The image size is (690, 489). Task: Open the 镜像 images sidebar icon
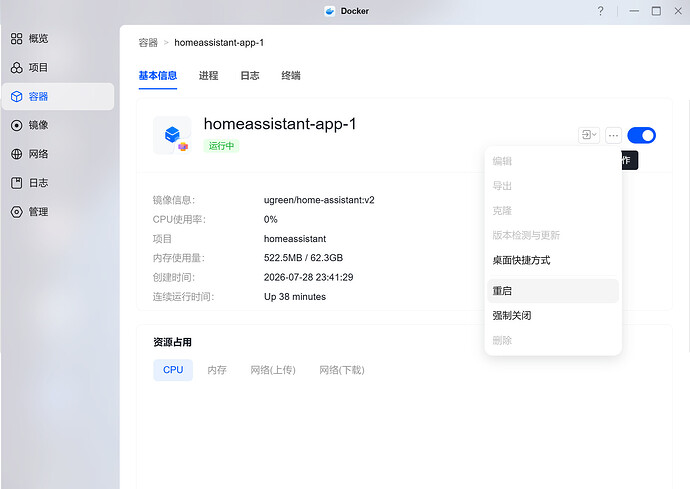(16, 125)
